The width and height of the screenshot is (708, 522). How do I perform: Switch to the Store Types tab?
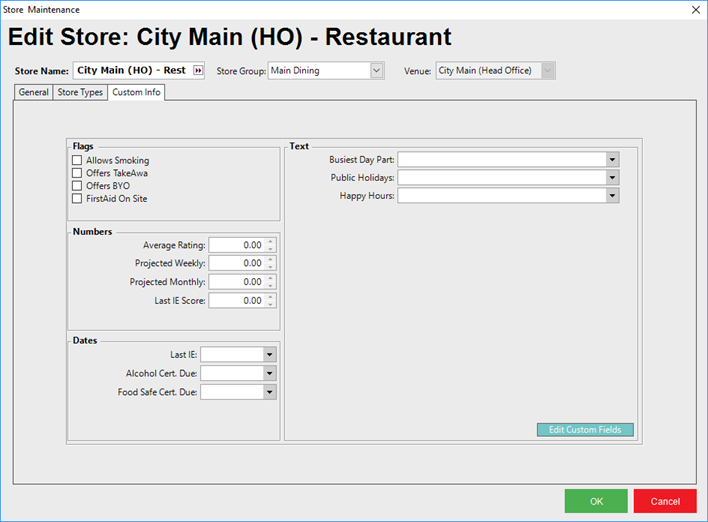pos(79,93)
